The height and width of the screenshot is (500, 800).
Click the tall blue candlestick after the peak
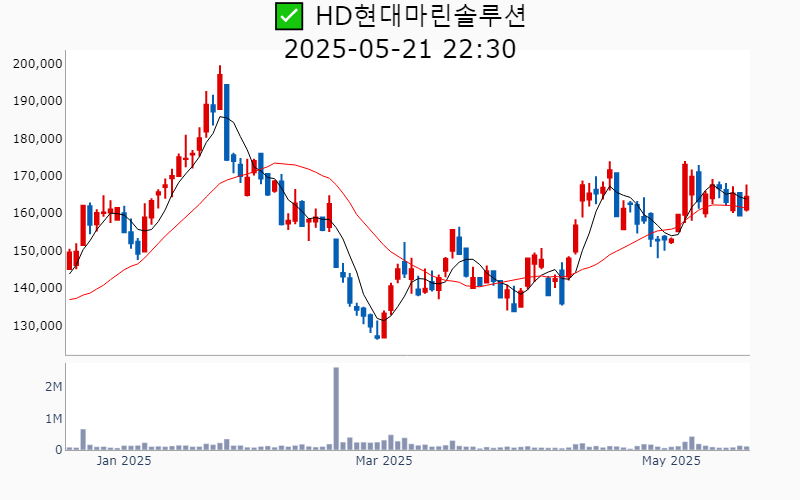[x=227, y=122]
